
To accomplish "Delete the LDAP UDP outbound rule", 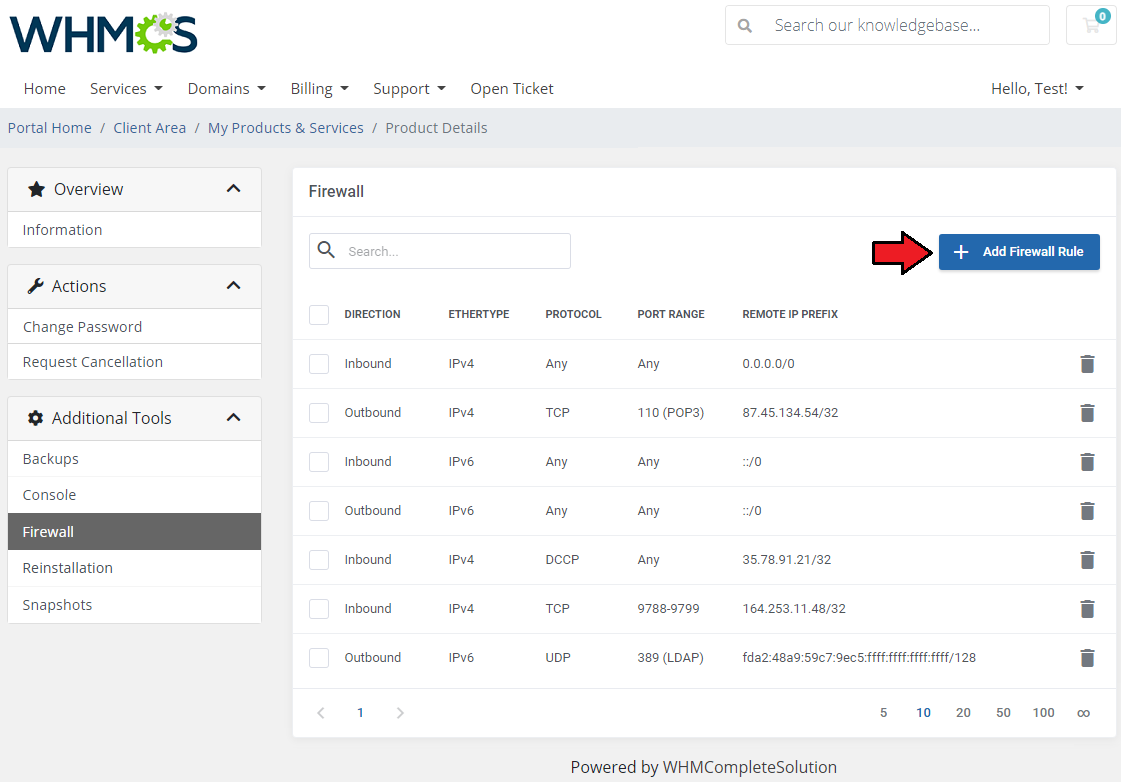I will pos(1087,658).
